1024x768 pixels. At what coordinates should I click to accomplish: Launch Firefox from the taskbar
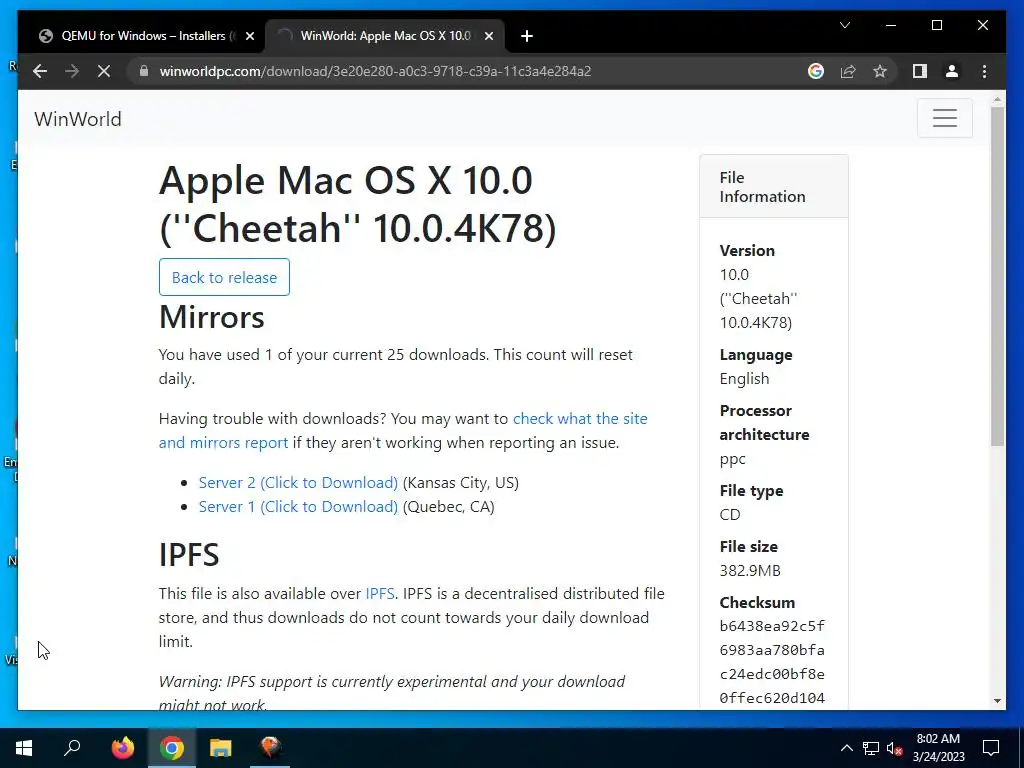tap(122, 748)
